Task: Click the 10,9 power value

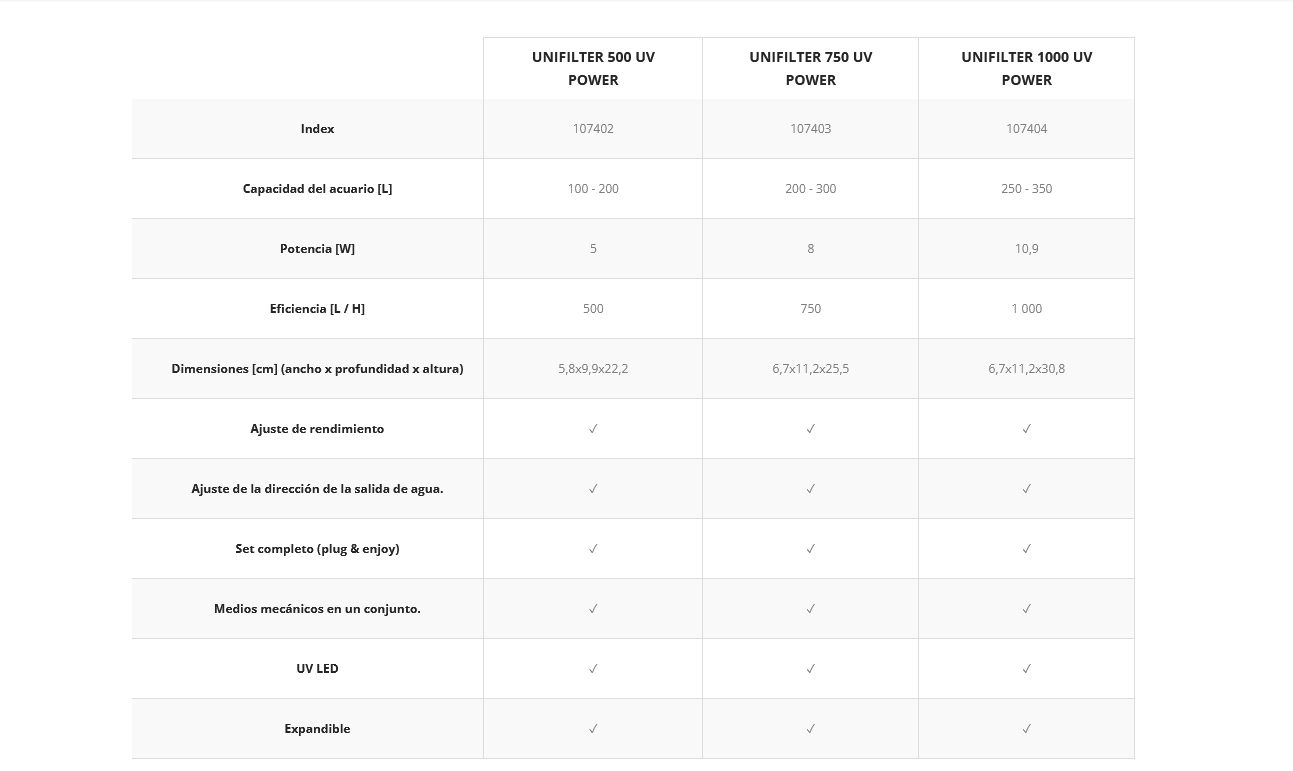Action: 1026,249
